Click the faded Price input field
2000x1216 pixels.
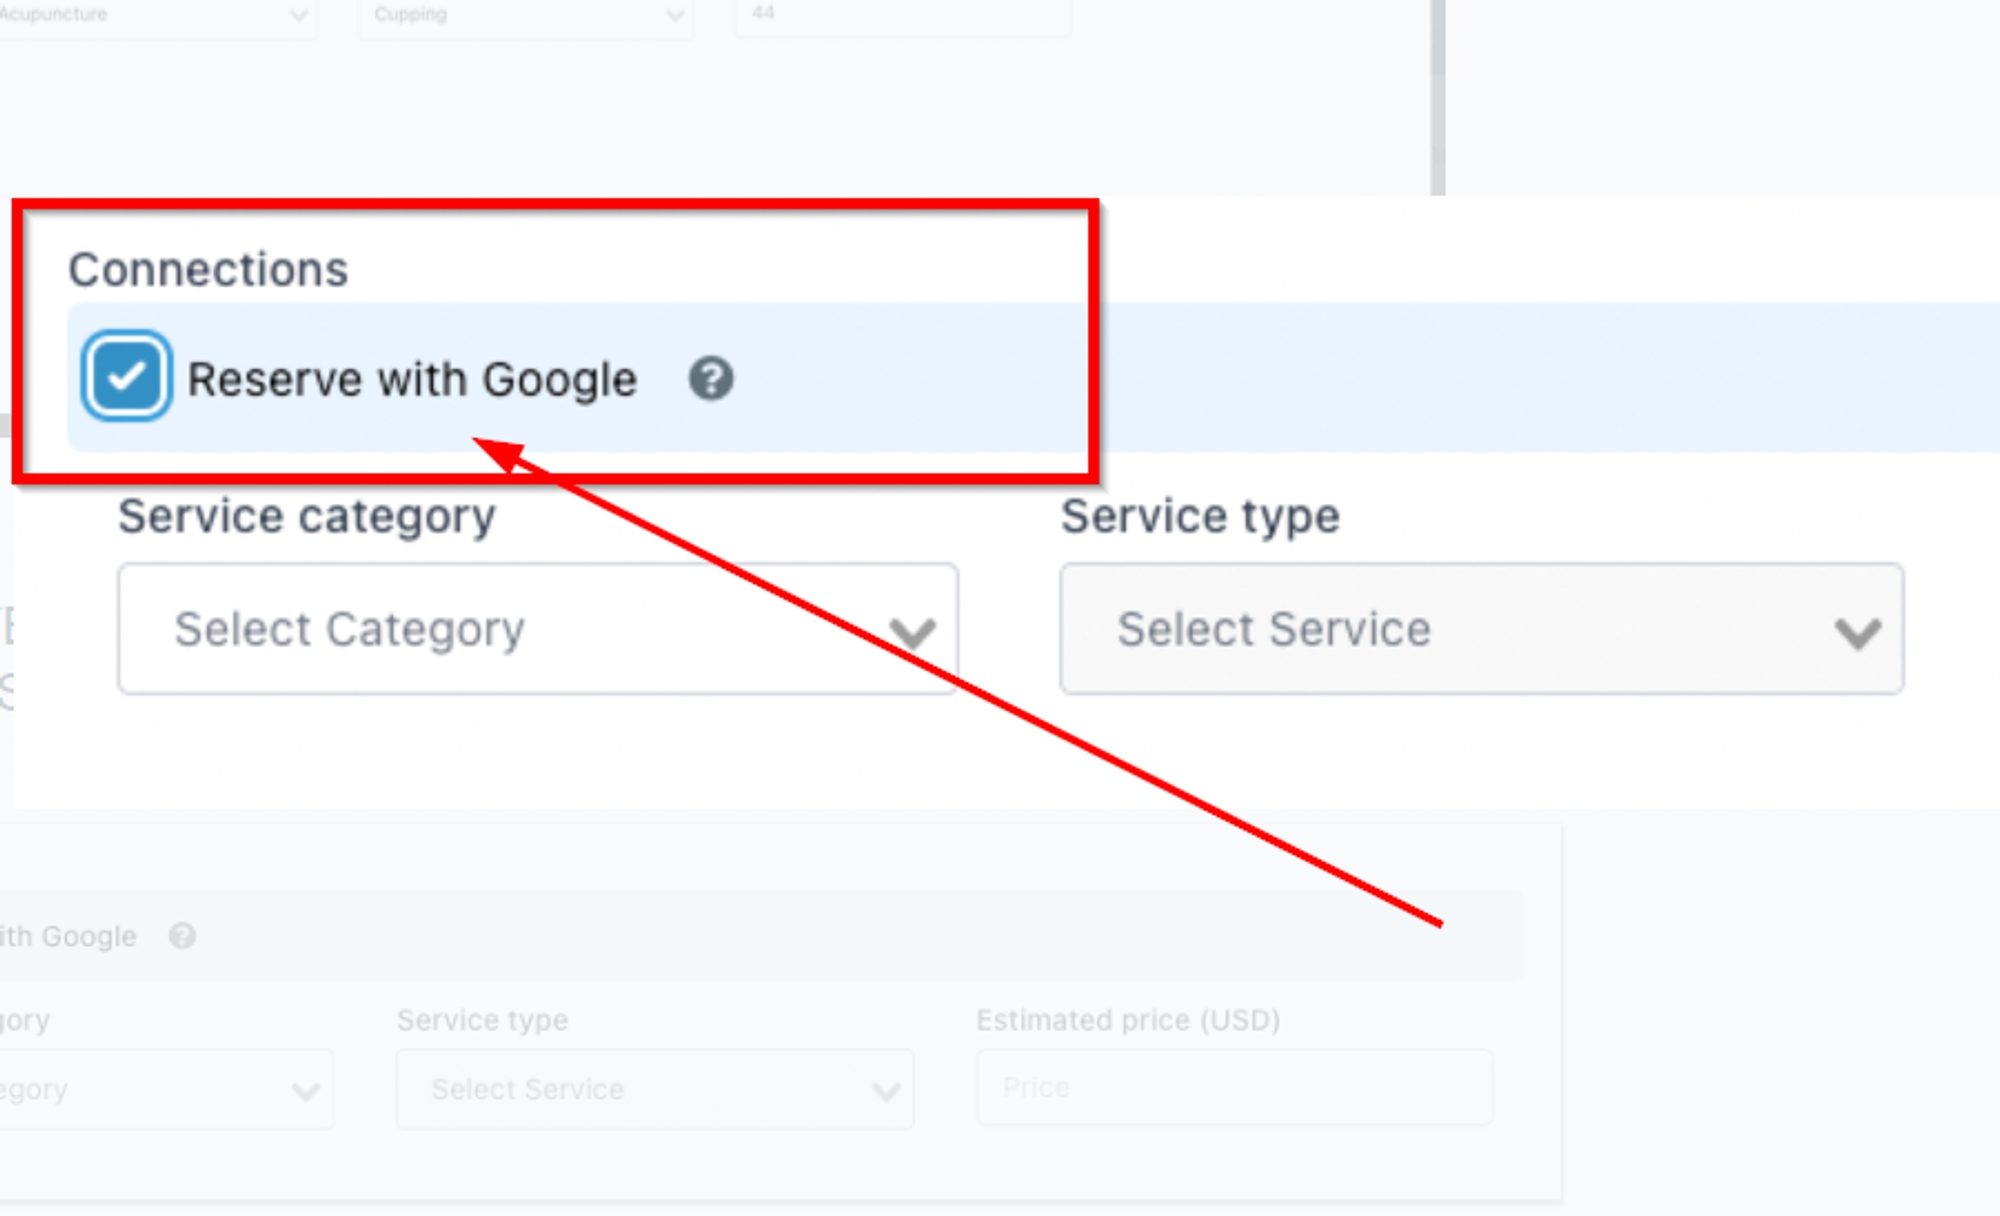1234,1087
